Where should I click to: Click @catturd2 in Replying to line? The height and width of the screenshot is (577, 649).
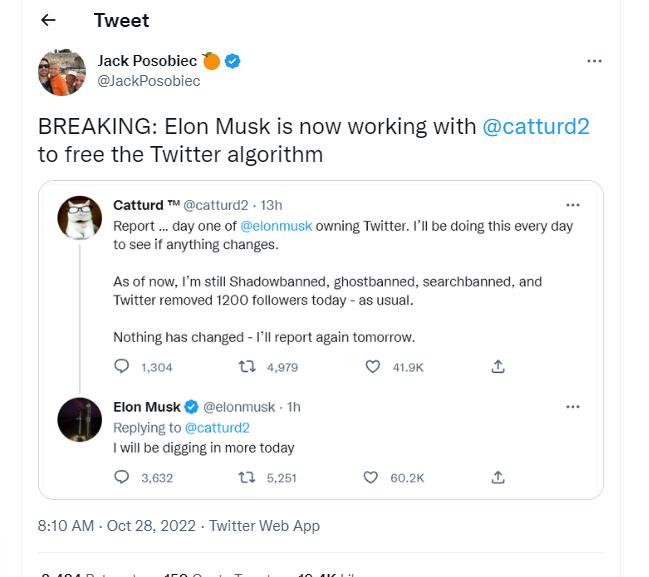217,428
